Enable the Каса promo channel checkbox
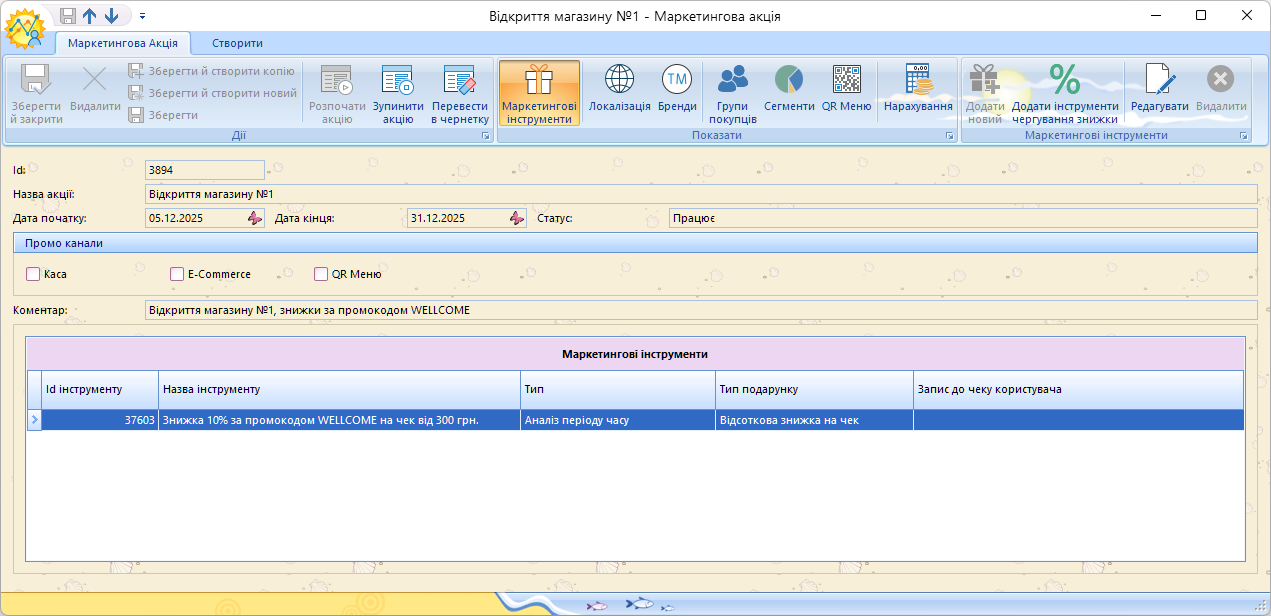The image size is (1271, 616). coord(33,274)
